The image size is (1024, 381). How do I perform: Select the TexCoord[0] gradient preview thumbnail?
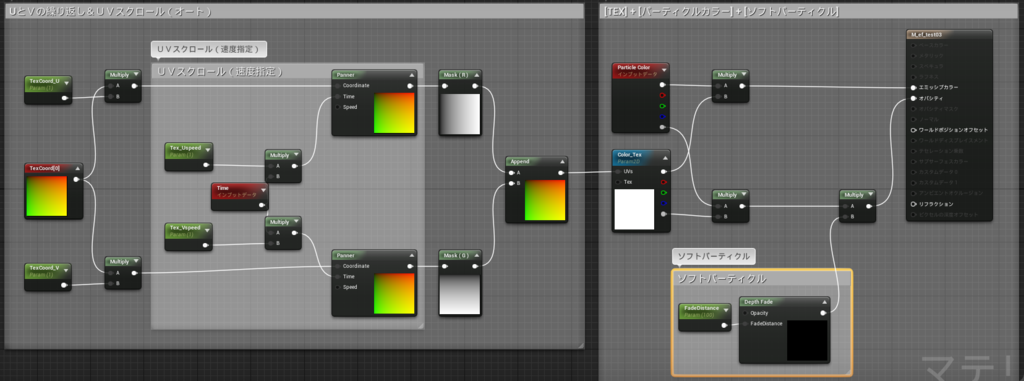pyautogui.click(x=46, y=196)
